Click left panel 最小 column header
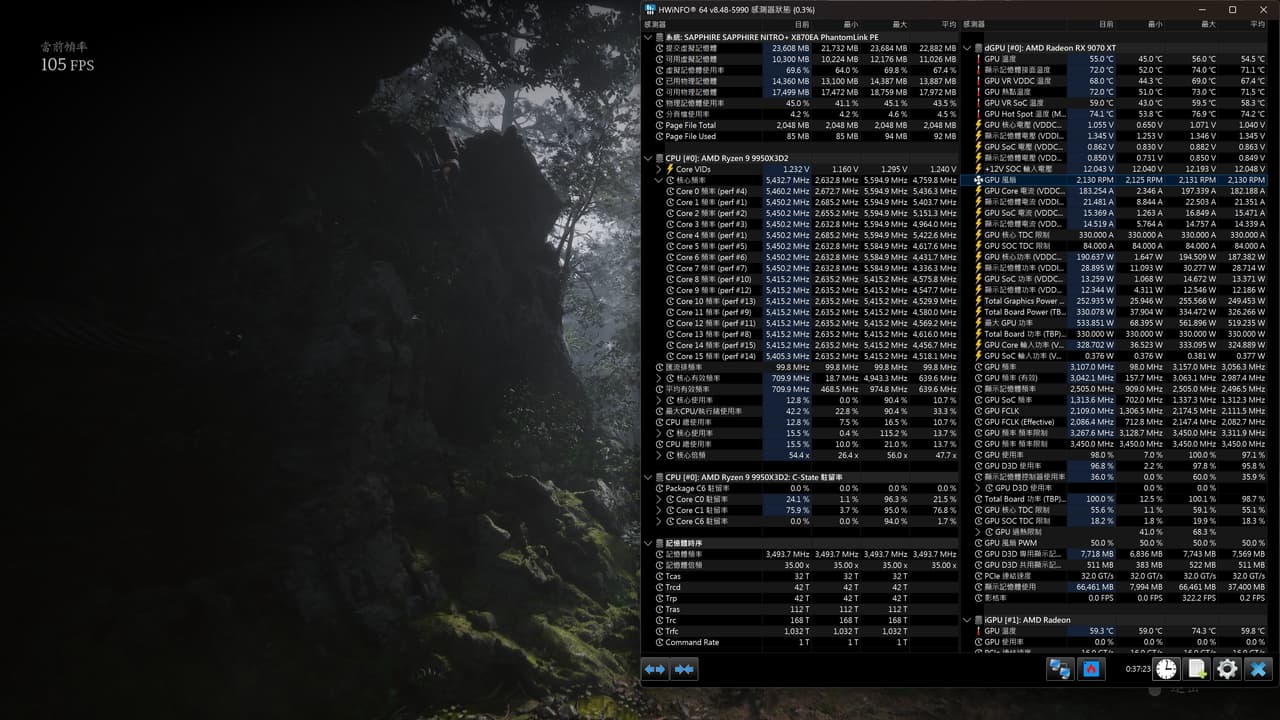 (x=850, y=24)
